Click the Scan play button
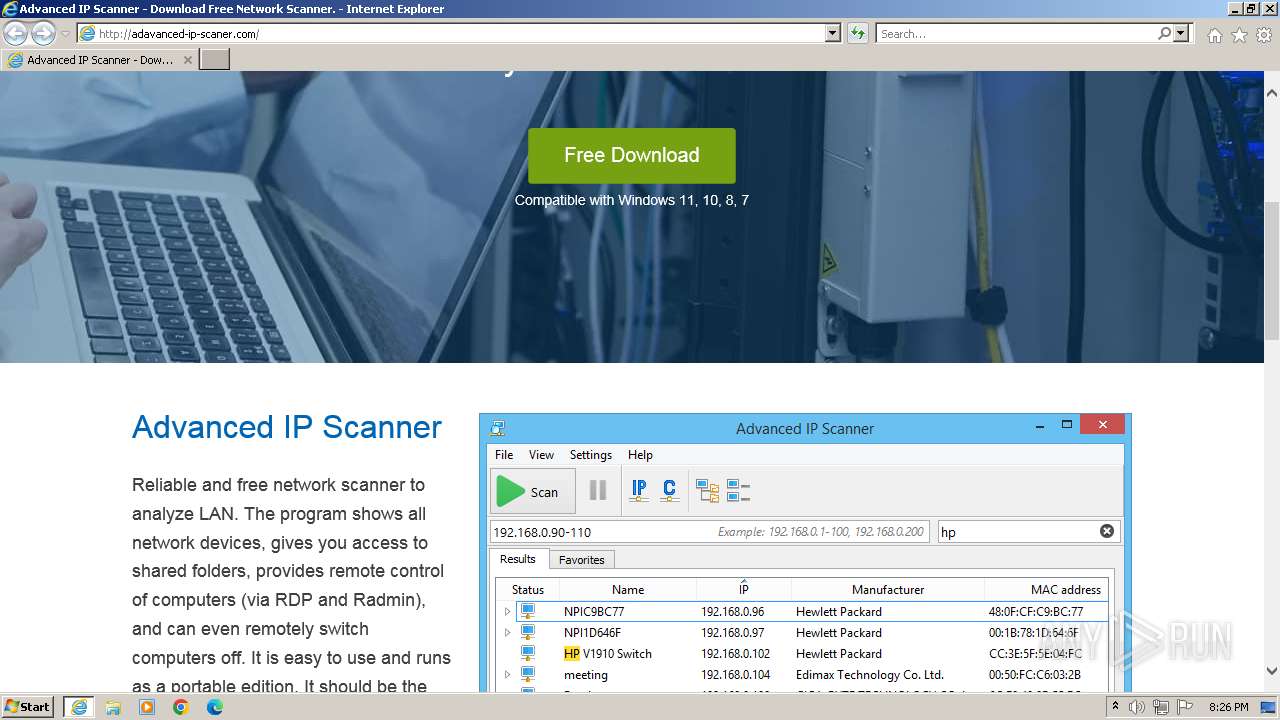This screenshot has height=720, width=1280. [533, 491]
